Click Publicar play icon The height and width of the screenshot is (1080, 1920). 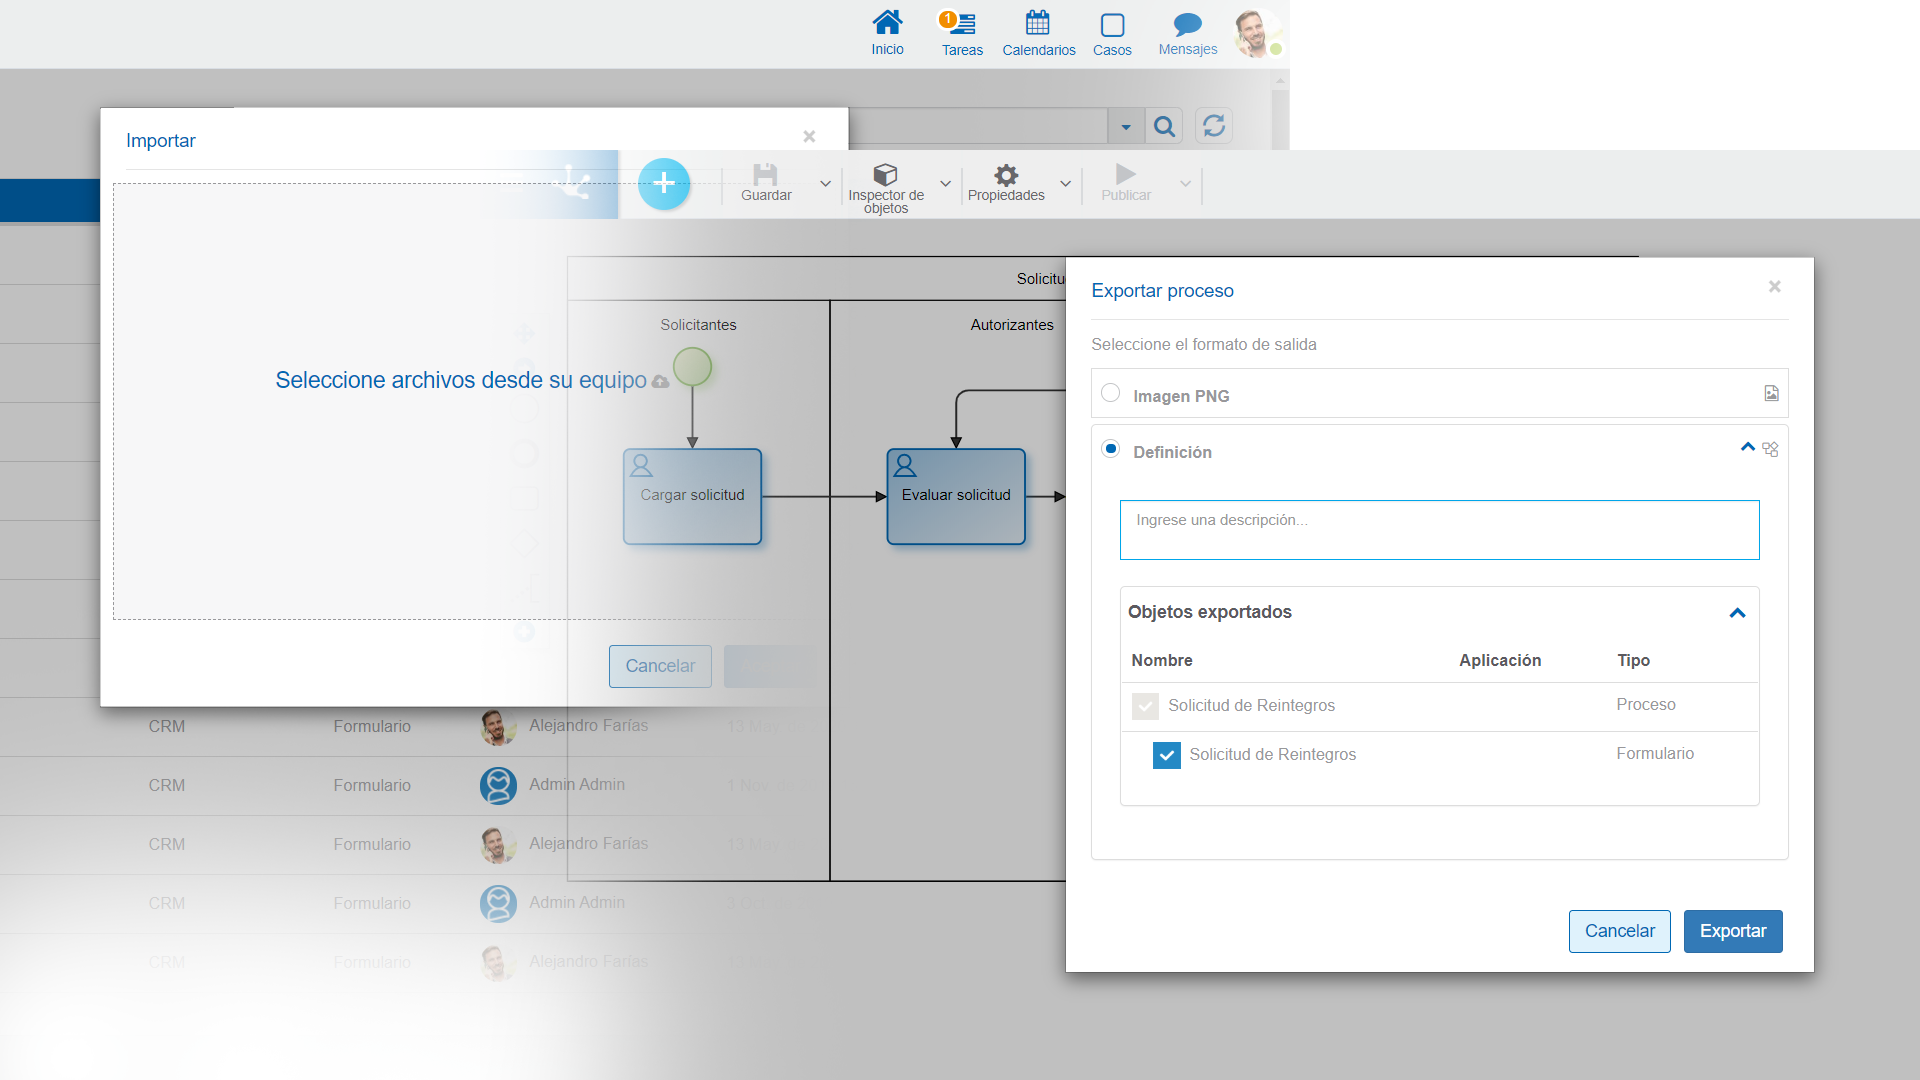(1126, 182)
